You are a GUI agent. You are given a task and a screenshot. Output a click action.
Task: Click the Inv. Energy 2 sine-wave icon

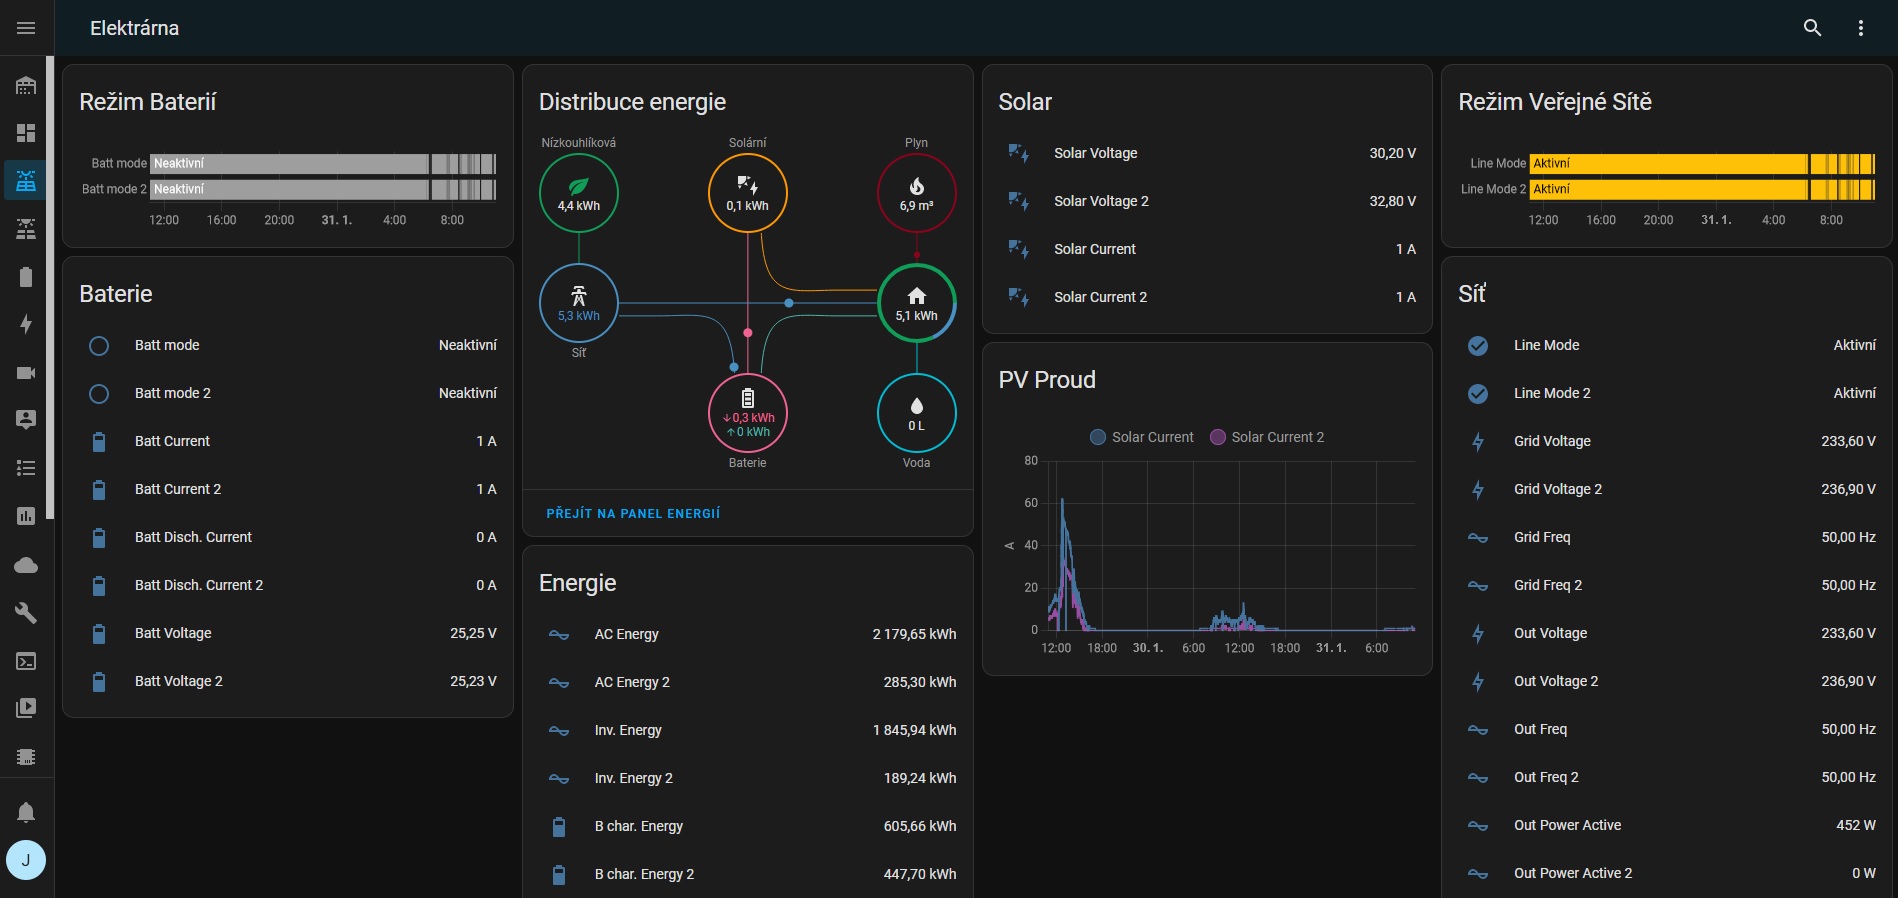click(x=559, y=778)
